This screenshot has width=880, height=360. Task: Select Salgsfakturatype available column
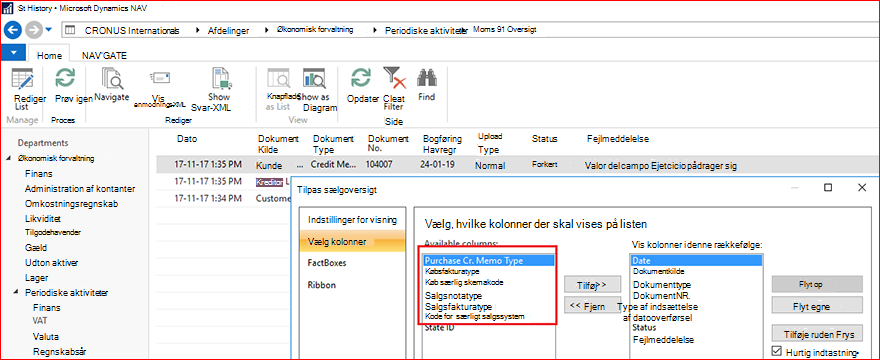459,307
